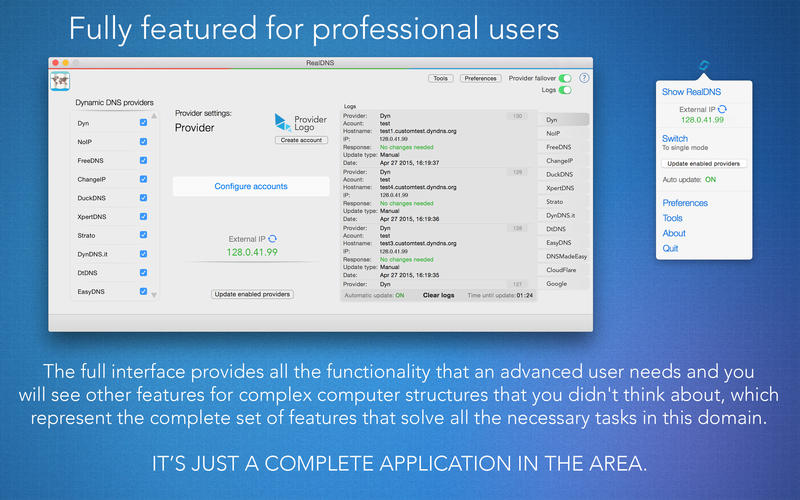Click Time until update 01:24
The height and width of the screenshot is (500, 800).
pyautogui.click(x=500, y=295)
